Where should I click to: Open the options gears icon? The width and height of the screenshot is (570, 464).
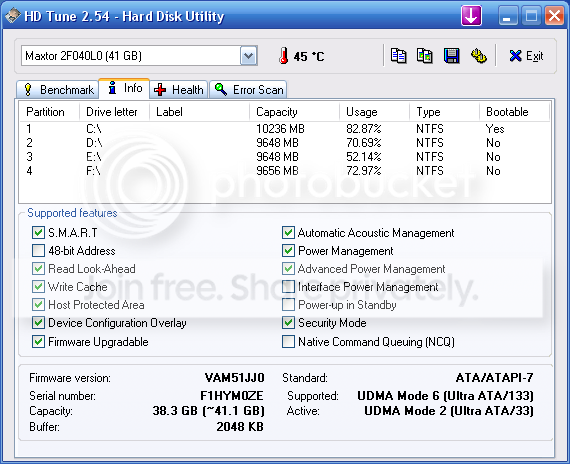click(479, 56)
